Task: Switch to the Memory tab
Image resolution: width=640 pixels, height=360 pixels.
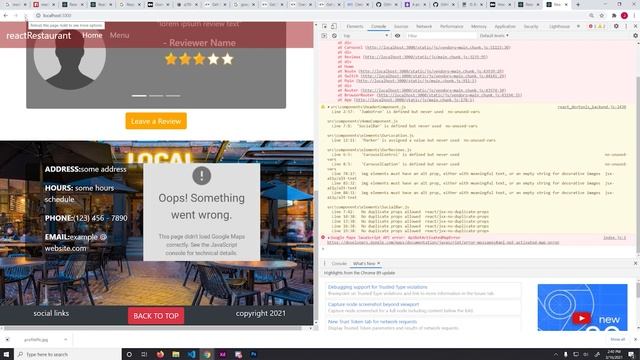Action: [478, 27]
